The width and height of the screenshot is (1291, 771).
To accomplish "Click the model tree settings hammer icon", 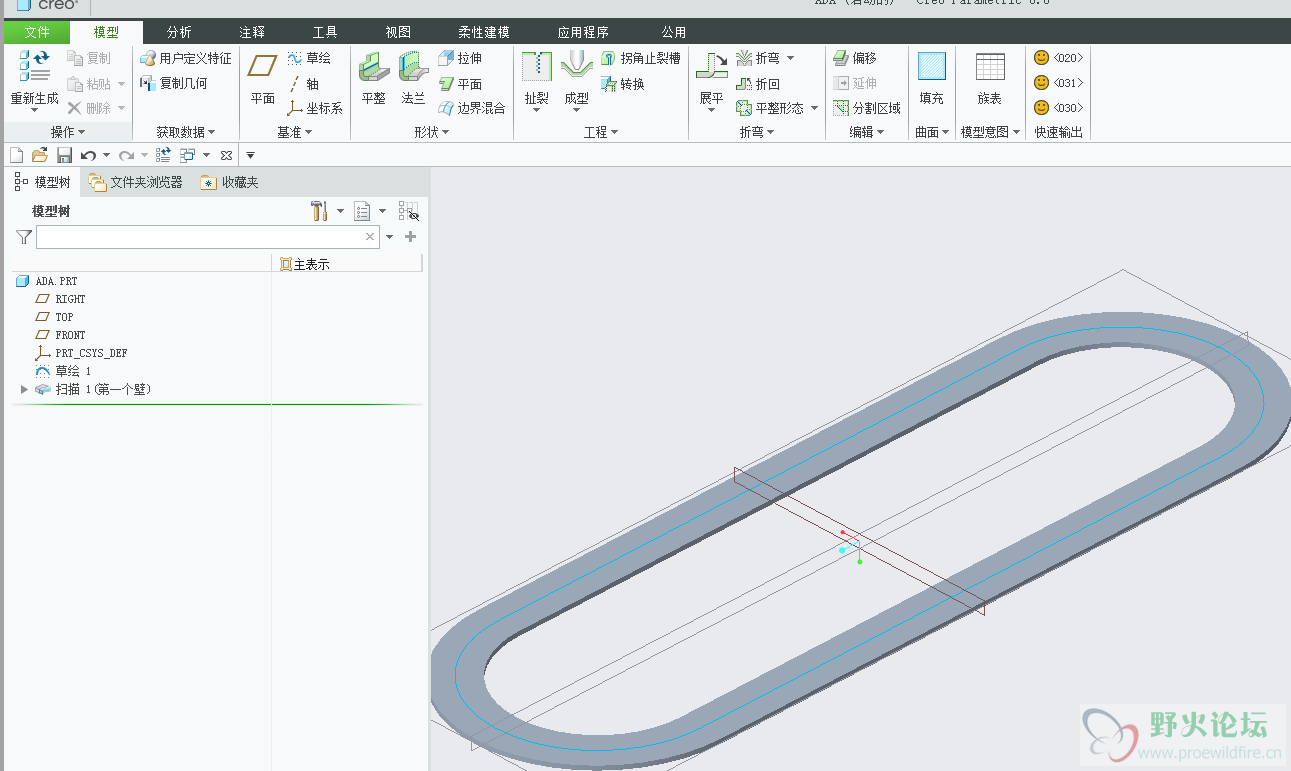I will [319, 211].
